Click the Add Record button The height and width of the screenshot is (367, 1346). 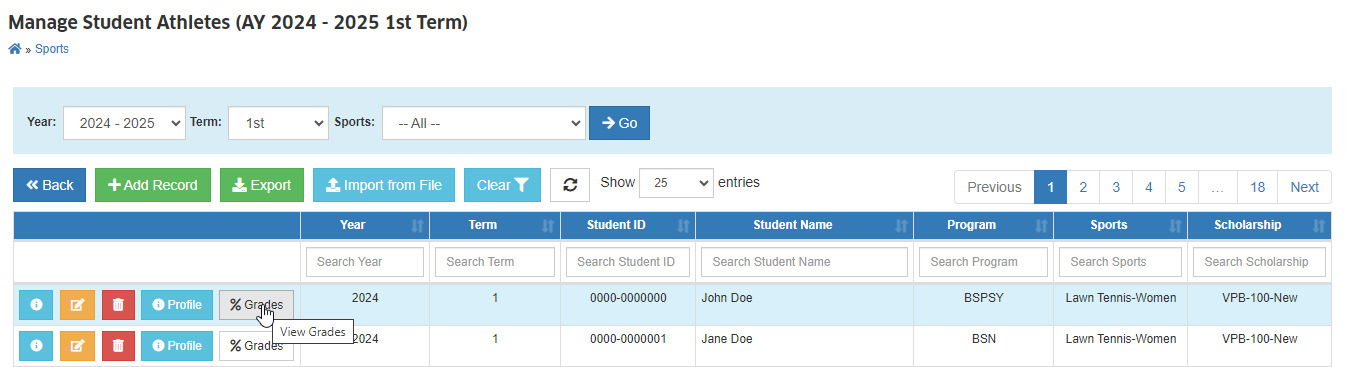point(153,185)
